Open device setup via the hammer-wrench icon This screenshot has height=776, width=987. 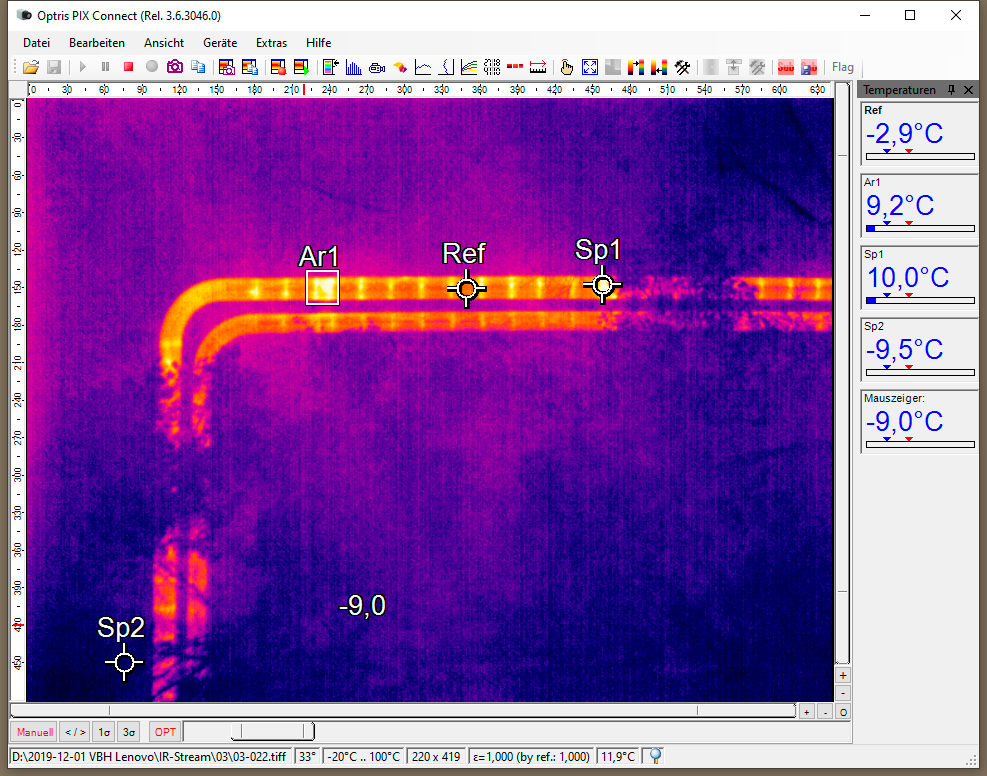coord(682,67)
